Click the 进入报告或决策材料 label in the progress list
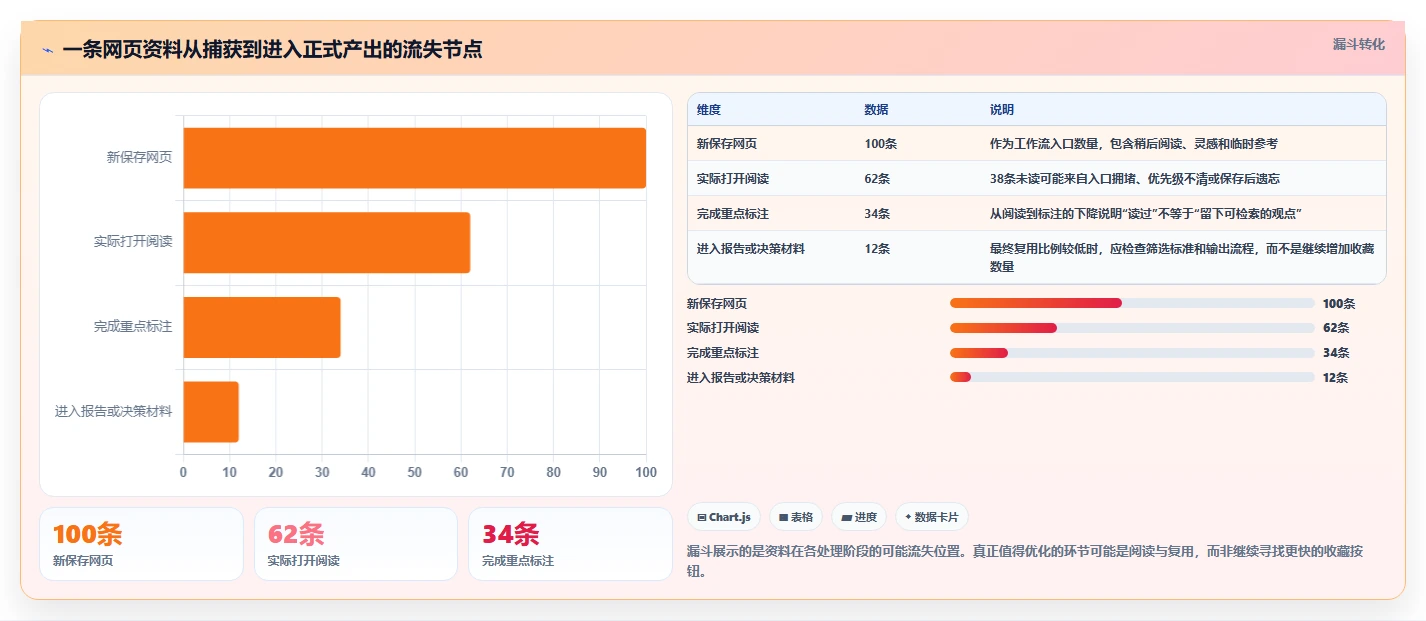Viewport: 1426px width, 621px height. (x=741, y=378)
